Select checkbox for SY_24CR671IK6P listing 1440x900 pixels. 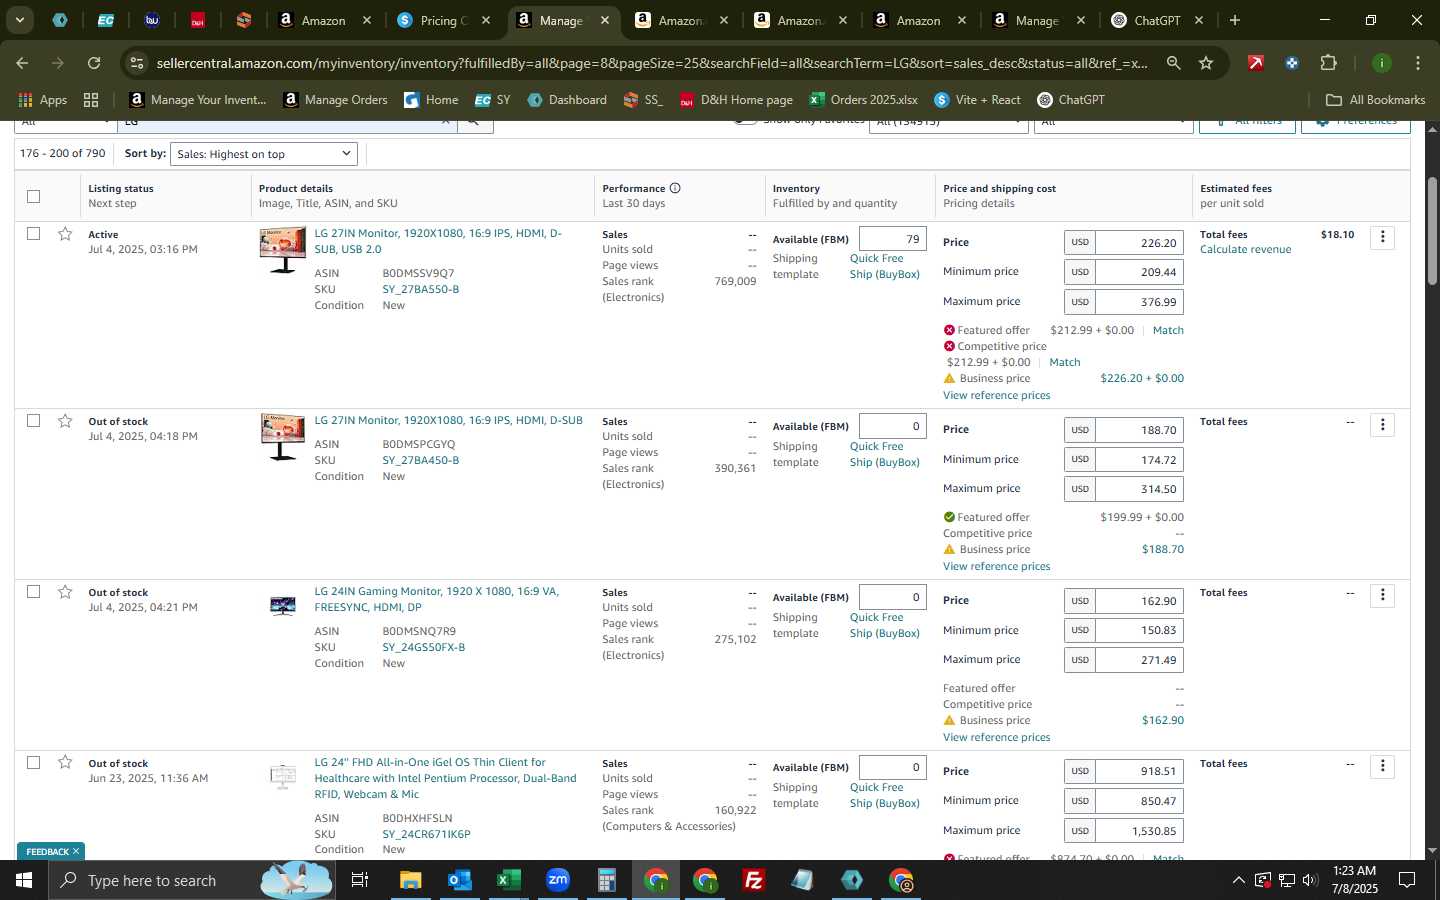(x=34, y=763)
